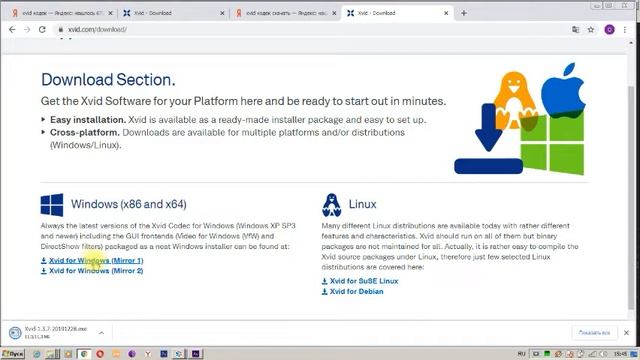Open the purple round taskbar icon
Image resolution: width=640 pixels, height=360 pixels.
(x=132, y=353)
